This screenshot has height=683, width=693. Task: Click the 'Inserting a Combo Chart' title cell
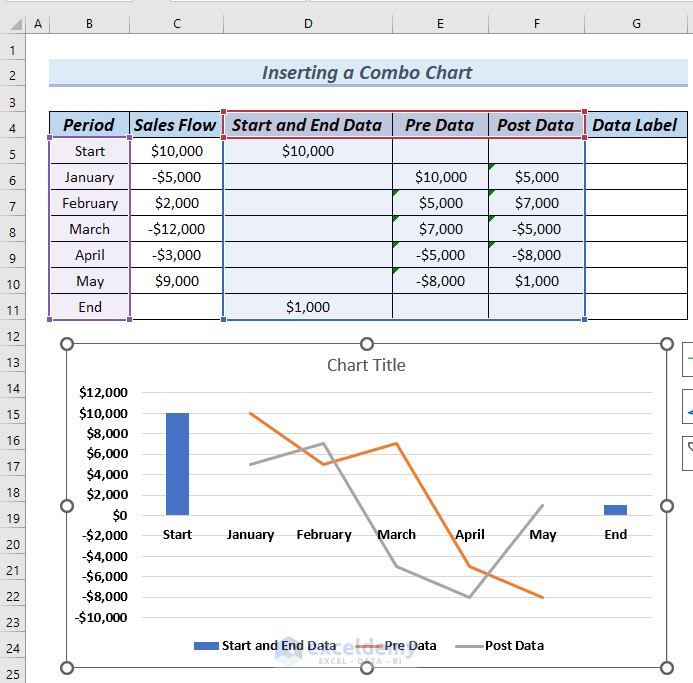pyautogui.click(x=368, y=72)
